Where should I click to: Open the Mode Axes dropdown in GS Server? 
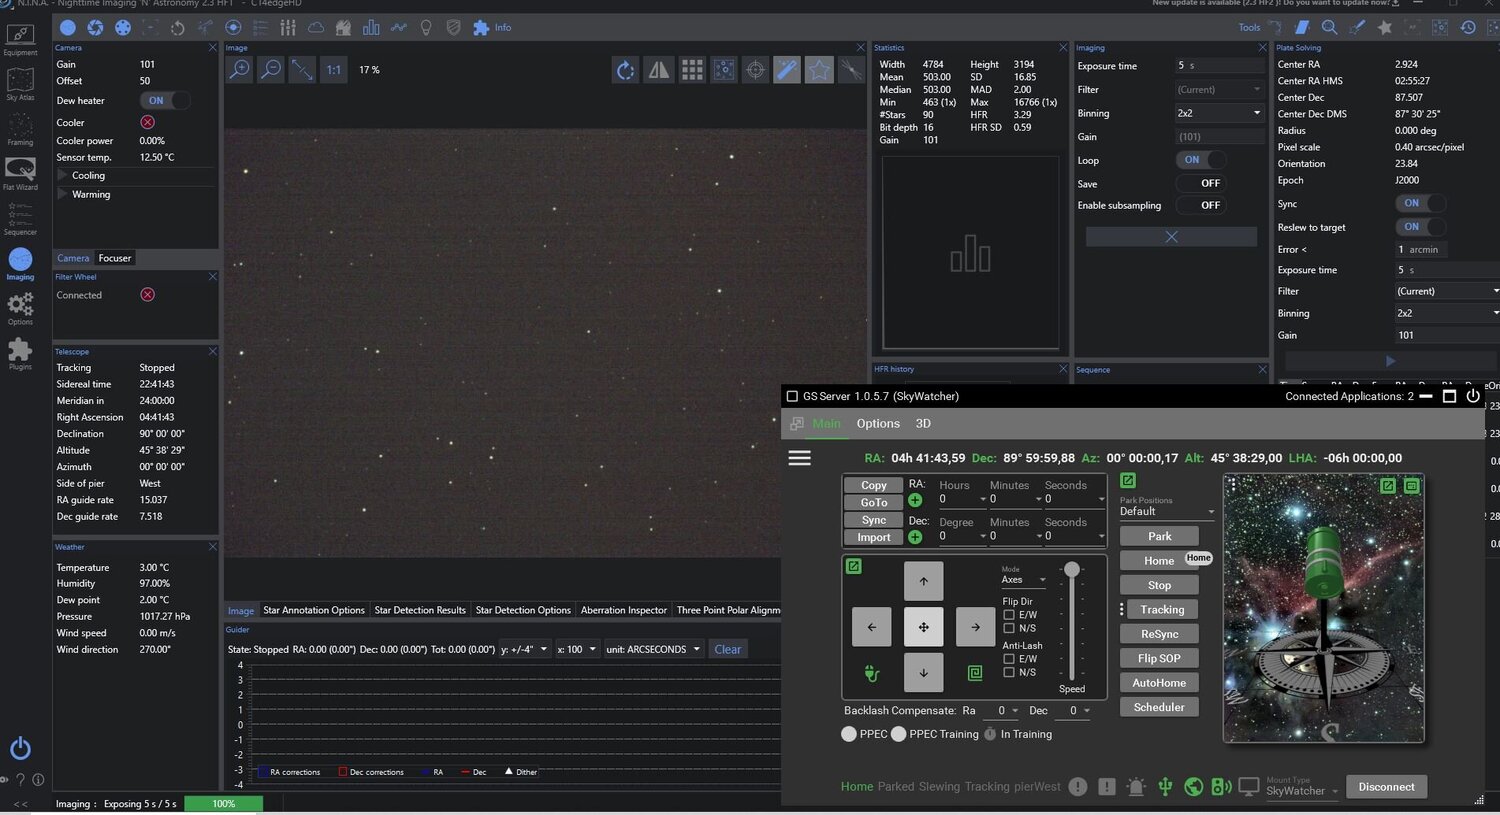(1024, 580)
